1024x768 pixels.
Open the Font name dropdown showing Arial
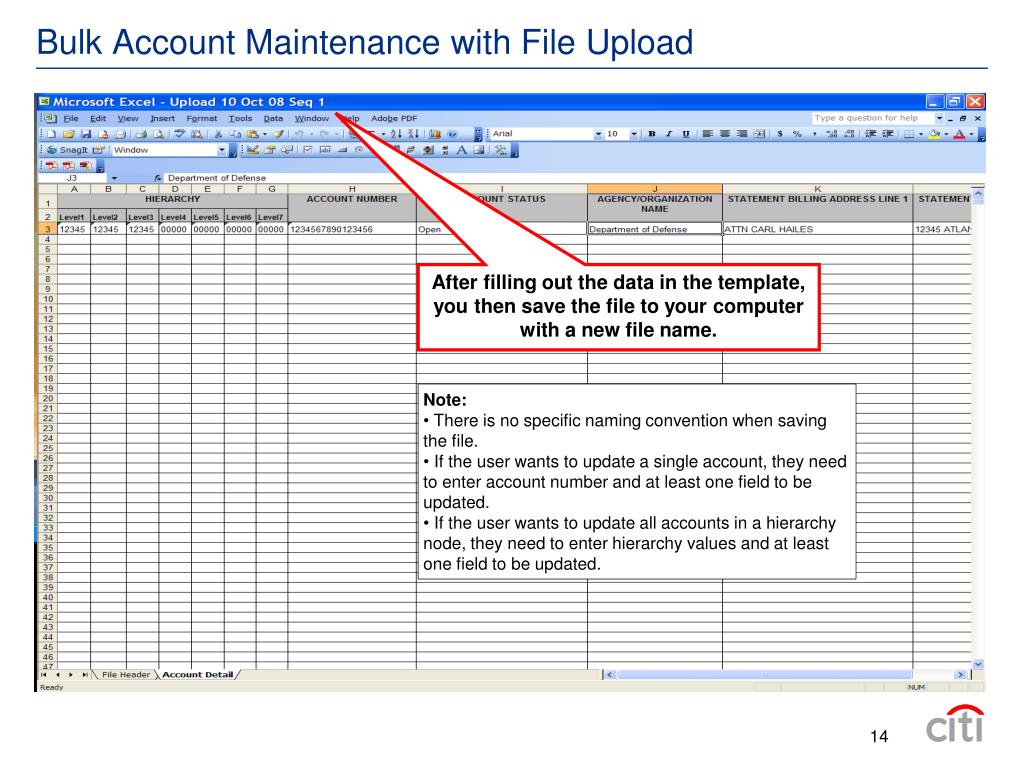pyautogui.click(x=598, y=134)
